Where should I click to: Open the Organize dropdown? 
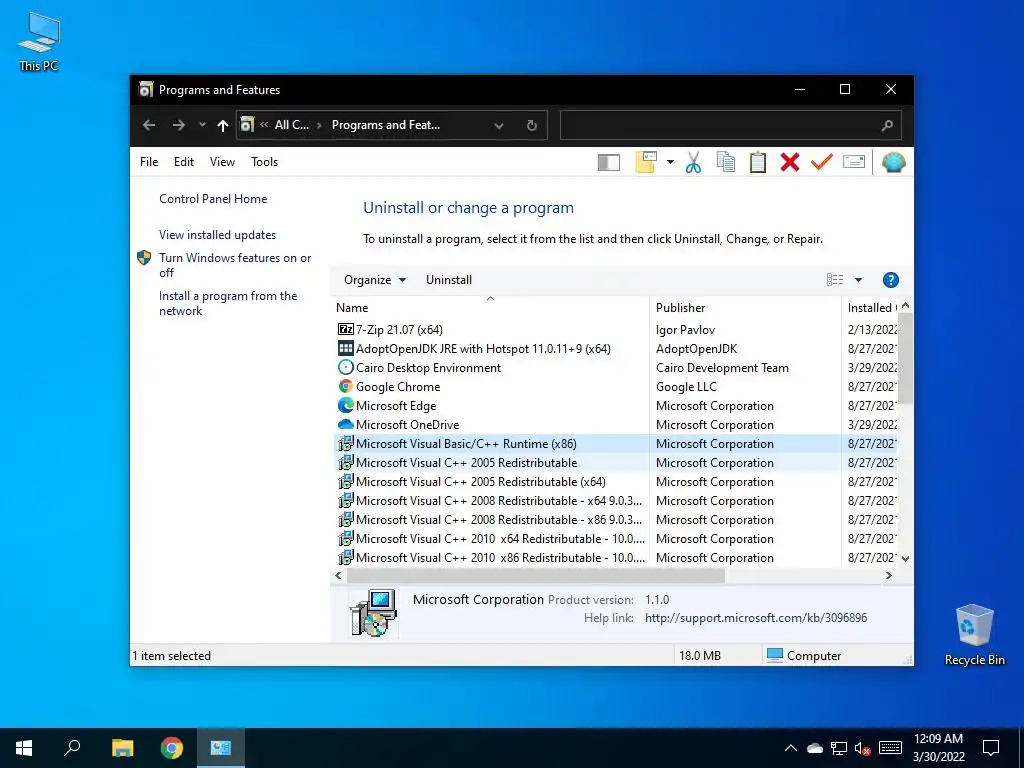click(375, 280)
